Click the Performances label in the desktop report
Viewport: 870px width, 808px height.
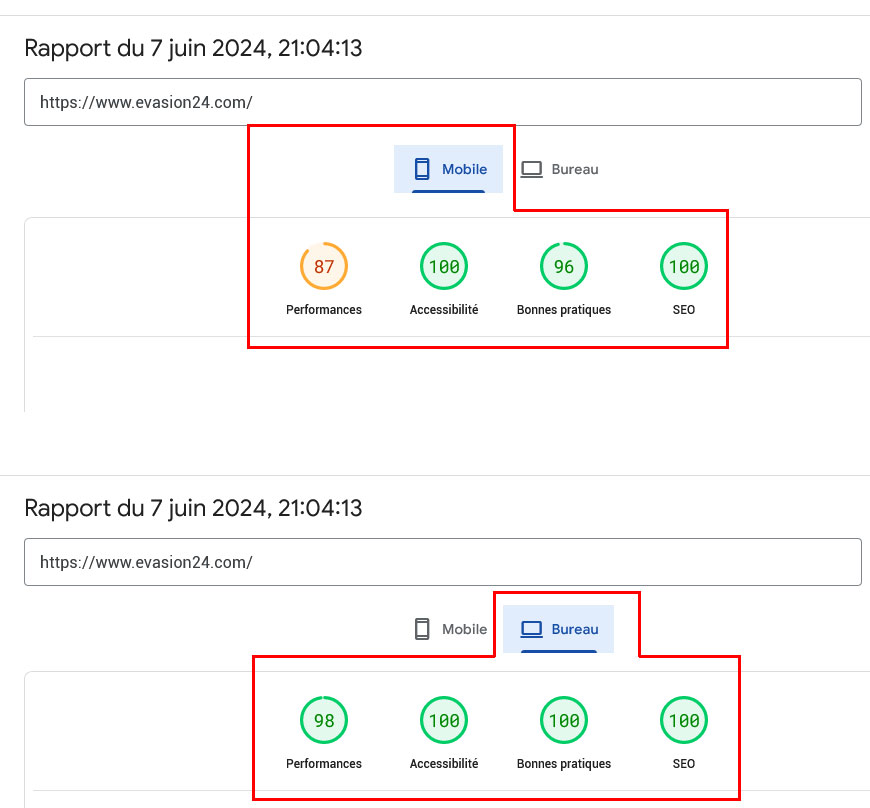point(324,764)
